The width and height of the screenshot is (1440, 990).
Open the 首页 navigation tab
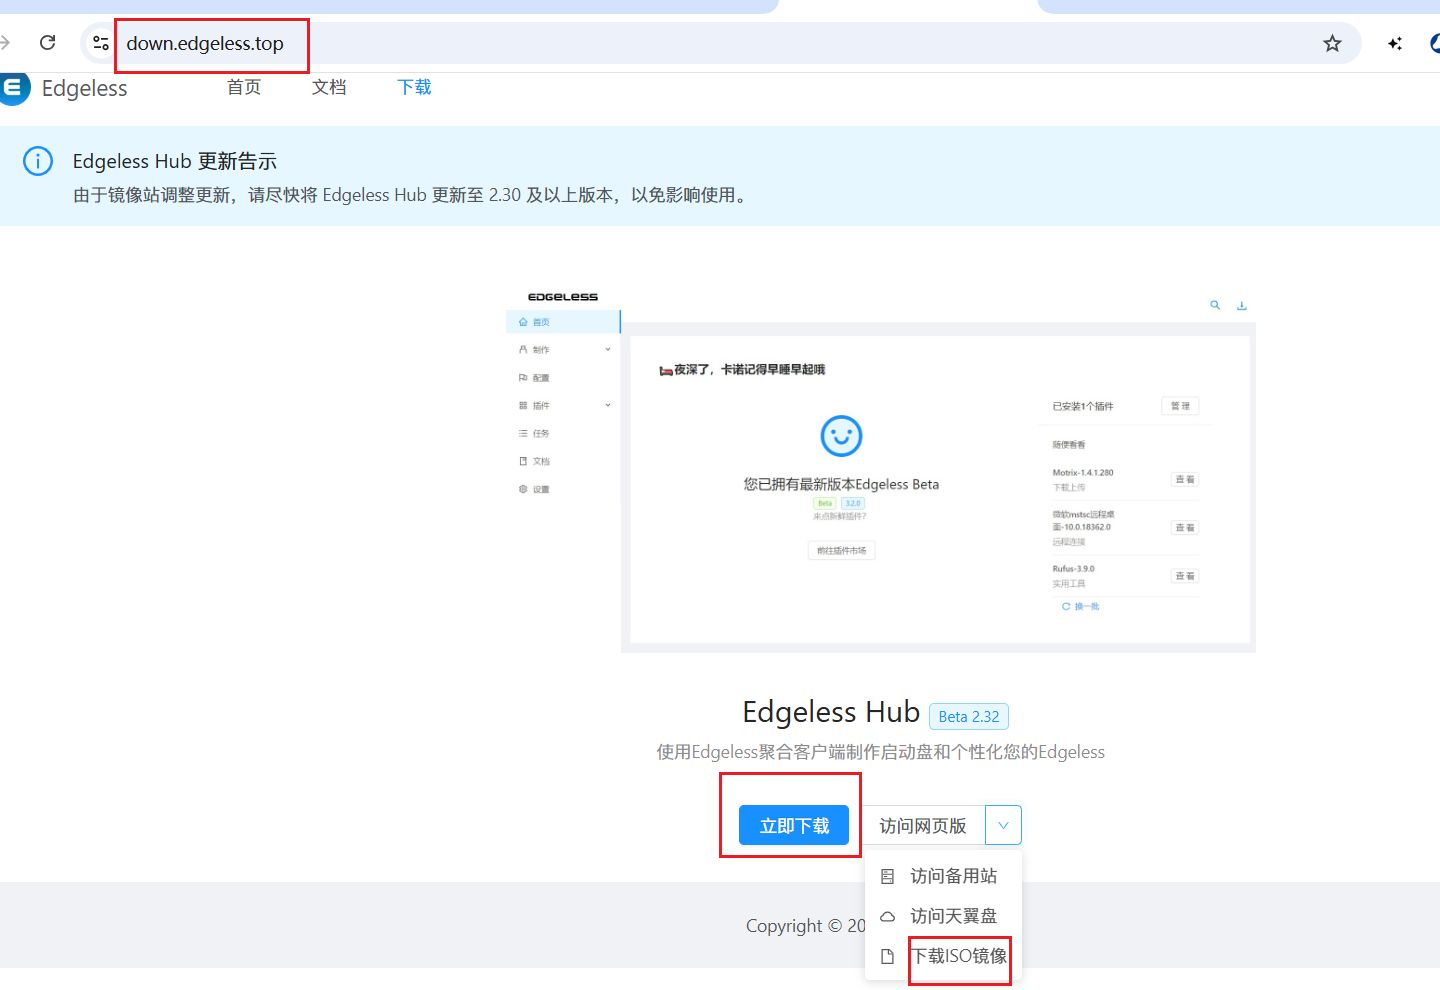coord(244,87)
